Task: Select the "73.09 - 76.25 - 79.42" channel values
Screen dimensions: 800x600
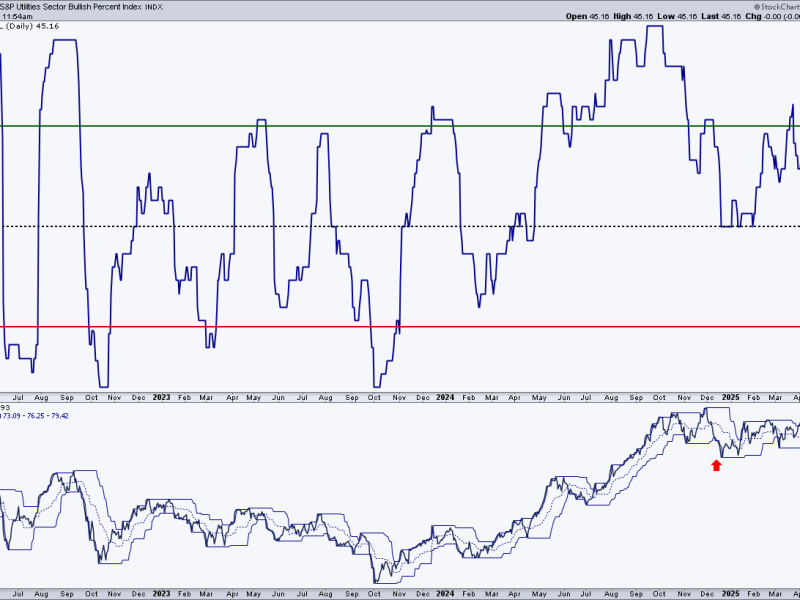Action: 35,416
